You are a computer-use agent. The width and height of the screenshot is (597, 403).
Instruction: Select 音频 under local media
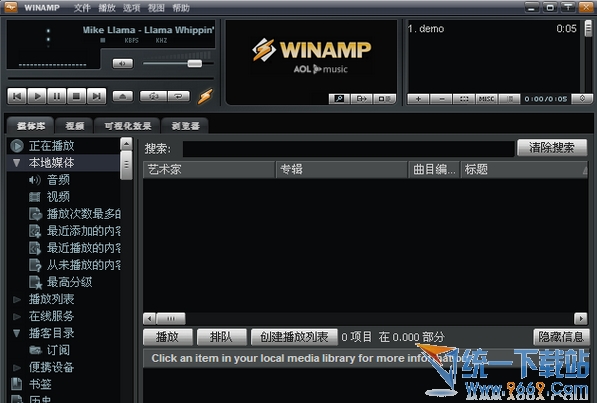point(58,180)
